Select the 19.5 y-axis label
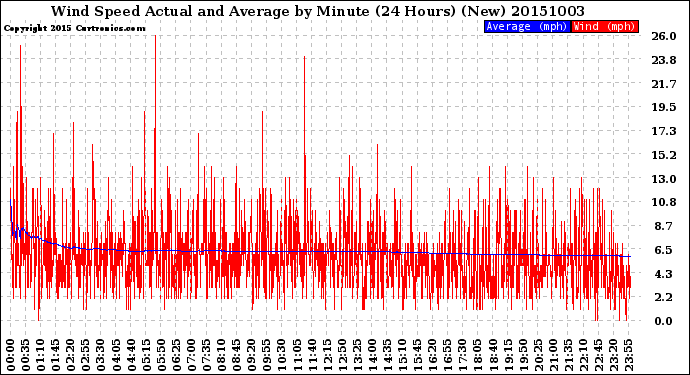Viewport: 690px width, 375px height. [x=664, y=107]
